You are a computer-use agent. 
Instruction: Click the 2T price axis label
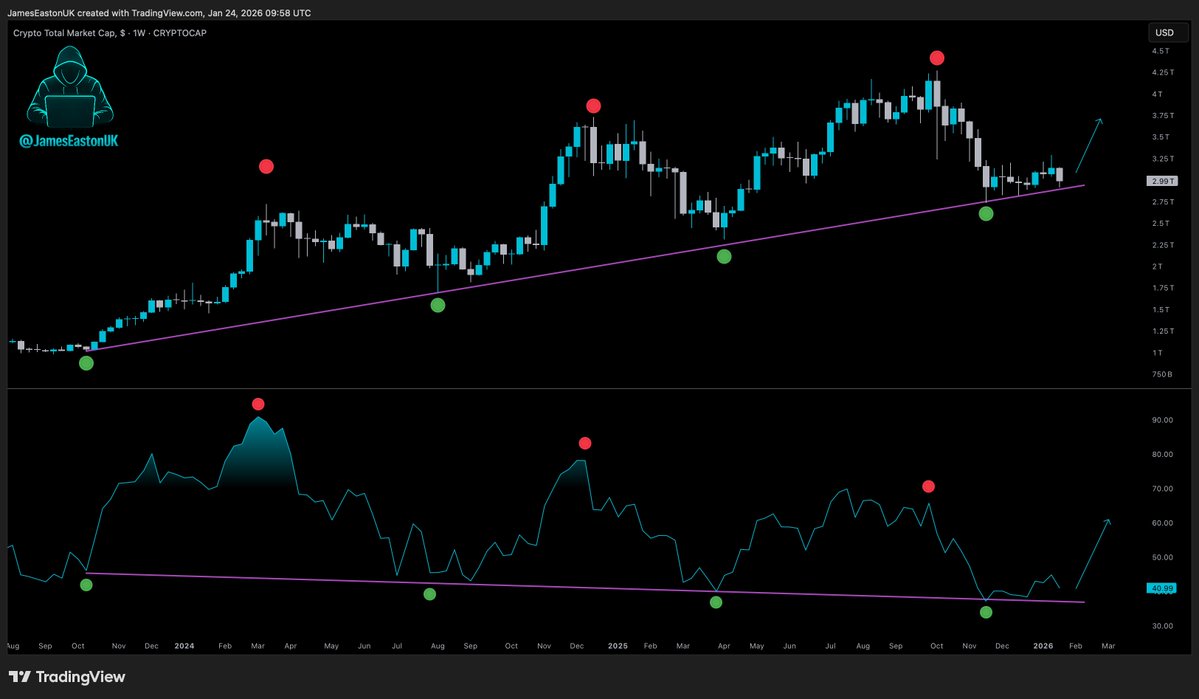1157,266
